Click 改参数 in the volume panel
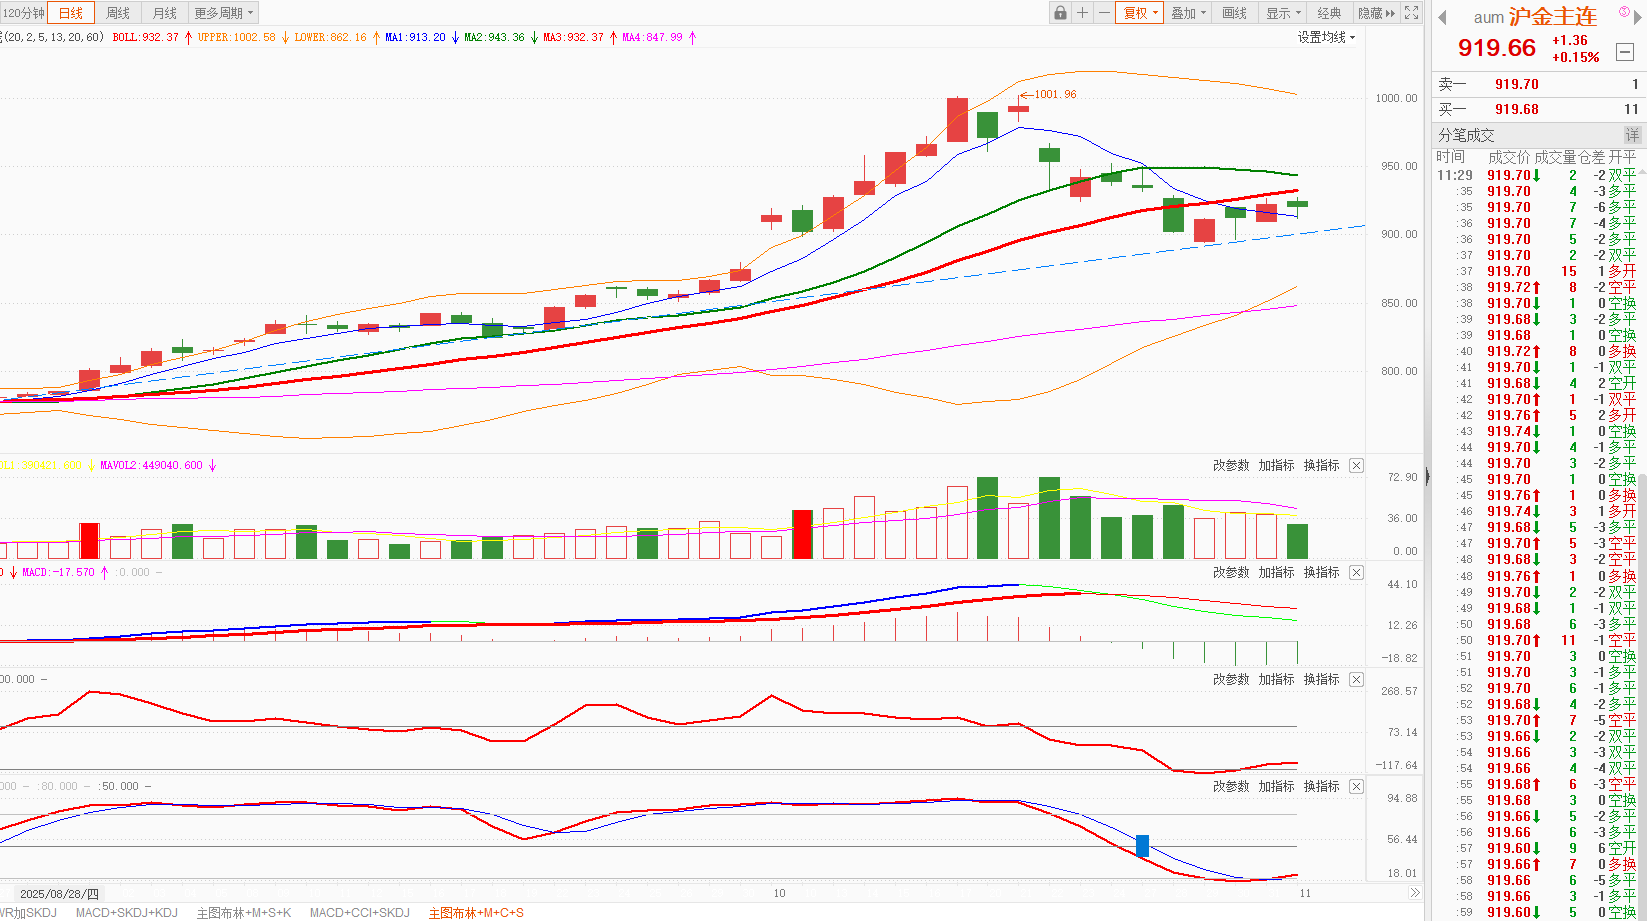Screen dimensions: 1647x921 pyautogui.click(x=1231, y=466)
